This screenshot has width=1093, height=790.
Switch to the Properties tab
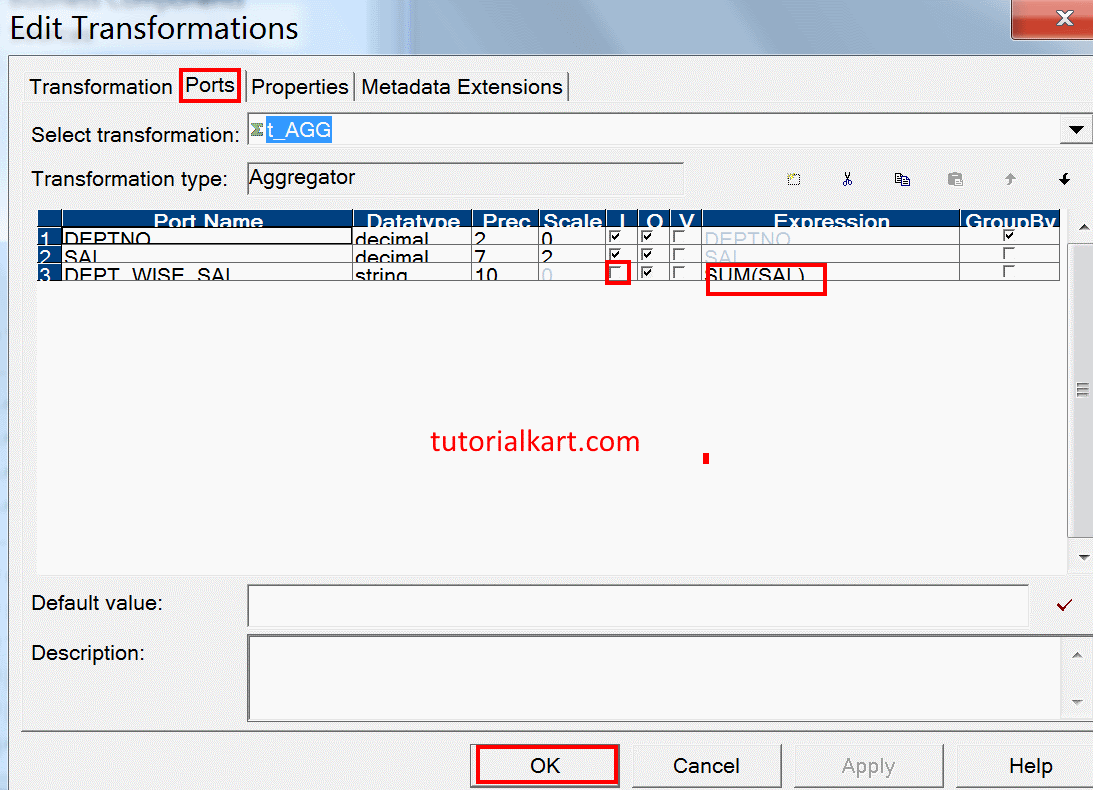coord(299,86)
